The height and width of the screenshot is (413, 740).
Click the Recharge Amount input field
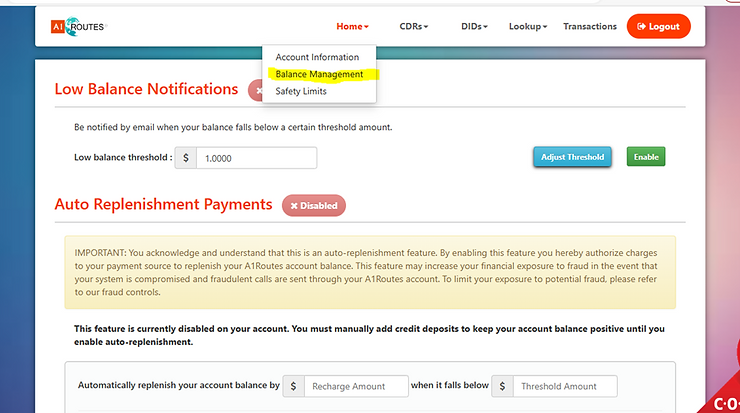[356, 386]
